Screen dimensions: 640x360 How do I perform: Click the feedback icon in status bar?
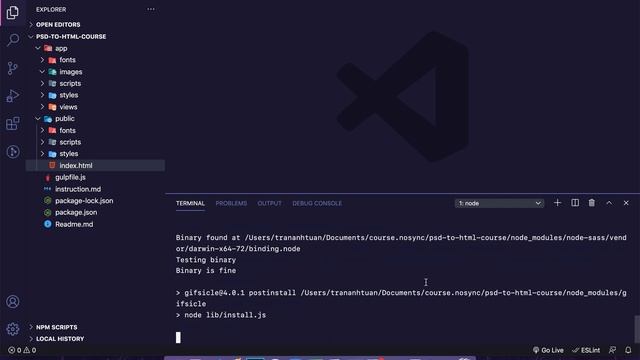[613, 350]
